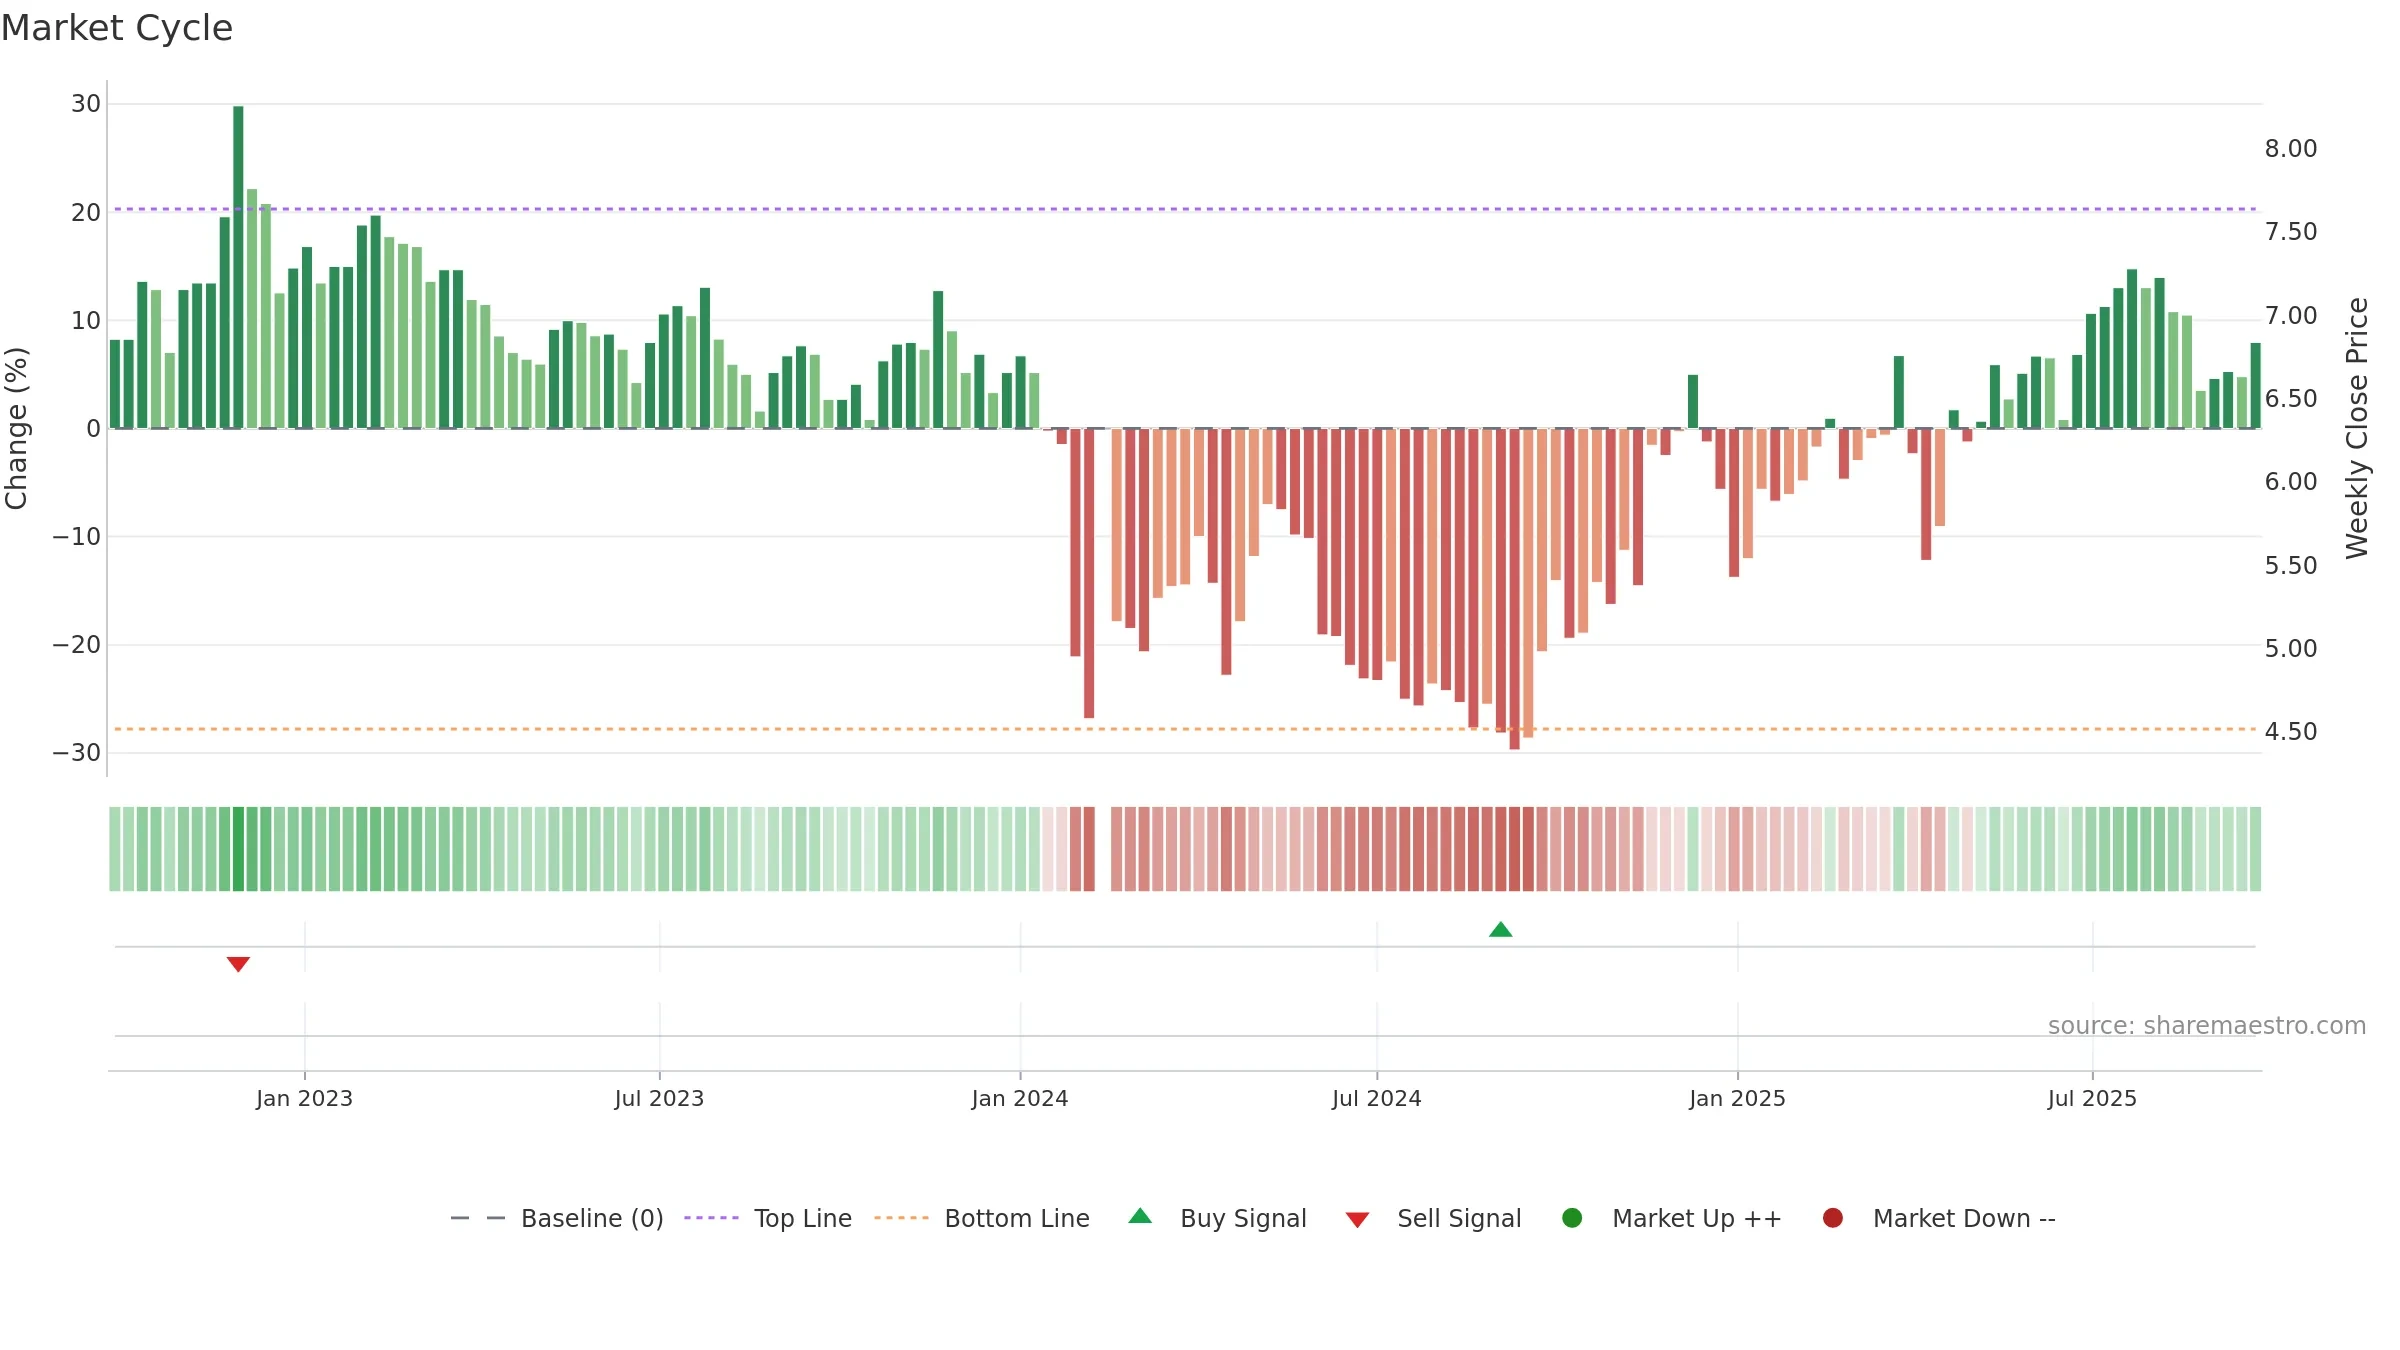Click the Jul 2025 axis label
The image size is (2400, 1350).
[2092, 1098]
